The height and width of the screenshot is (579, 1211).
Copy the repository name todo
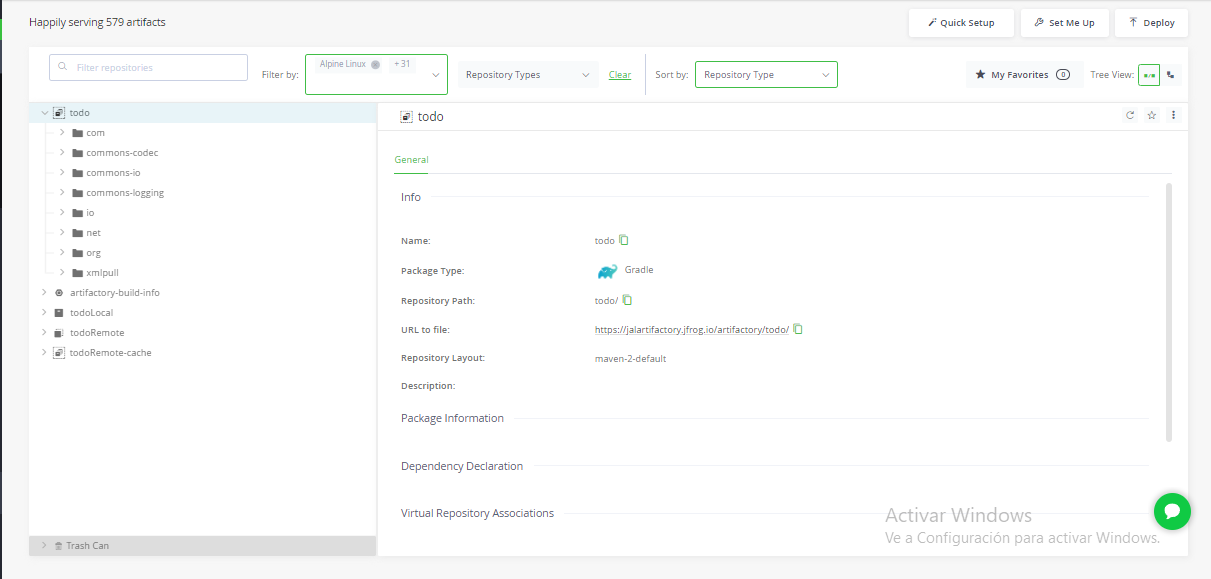624,240
